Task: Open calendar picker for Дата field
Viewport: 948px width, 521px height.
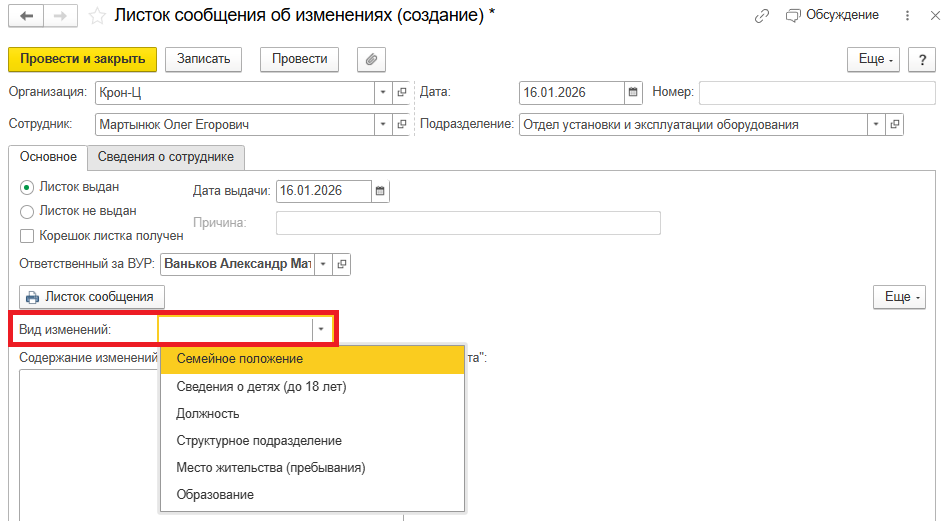Action: coord(632,93)
